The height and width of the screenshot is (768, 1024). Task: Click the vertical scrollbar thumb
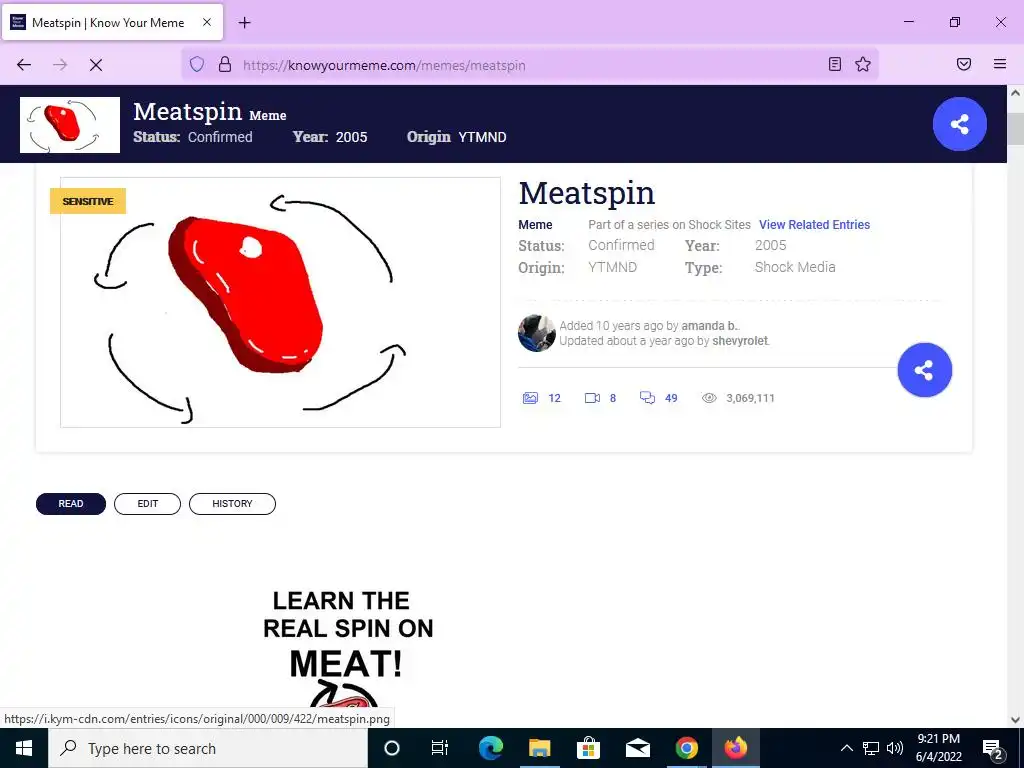pyautogui.click(x=1016, y=129)
